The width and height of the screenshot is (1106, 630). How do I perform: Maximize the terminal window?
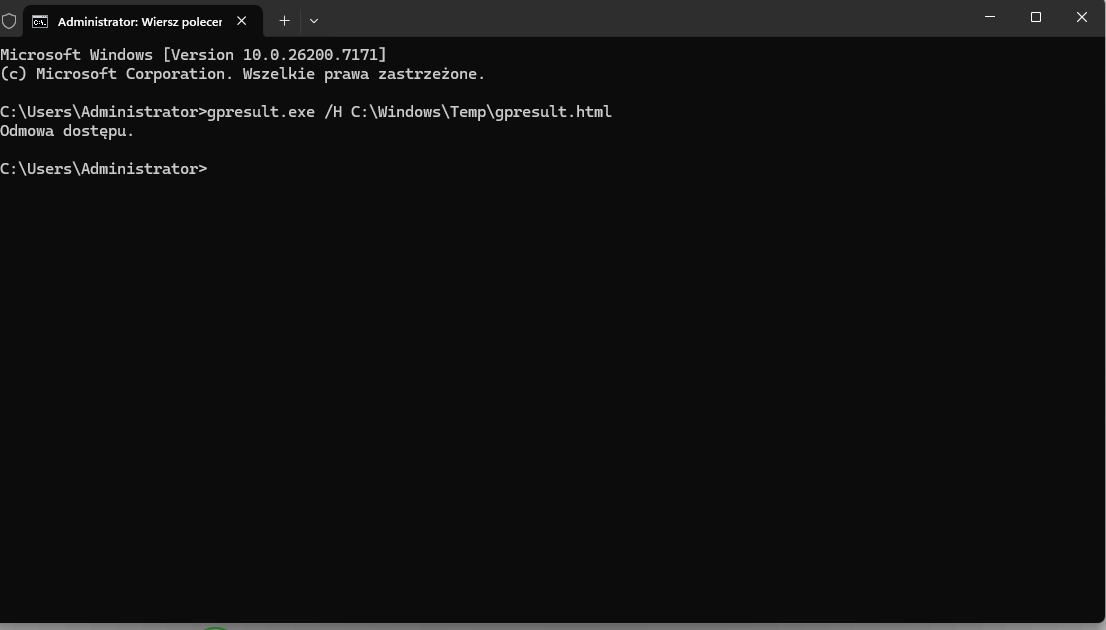click(1036, 18)
